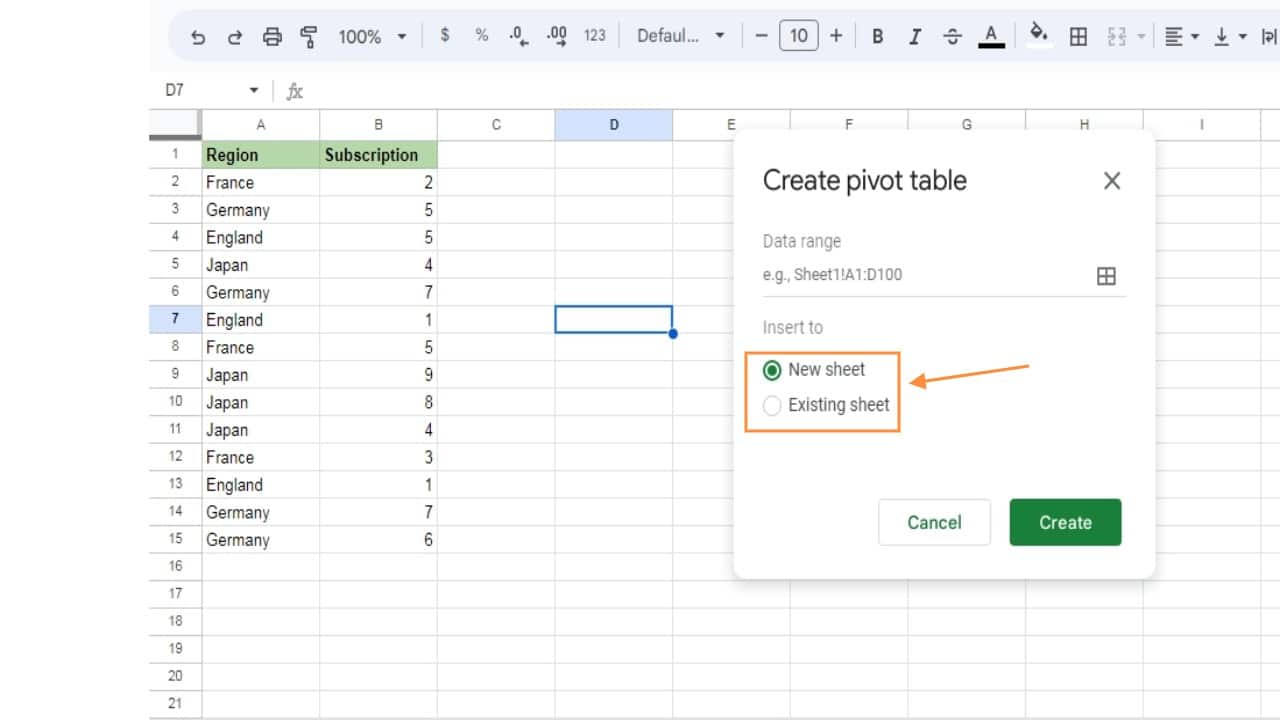This screenshot has width=1280, height=720.
Task: Click the merge cells icon
Action: click(1116, 37)
